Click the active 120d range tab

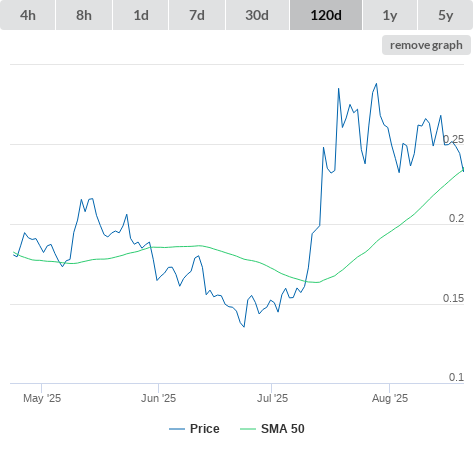tap(326, 15)
